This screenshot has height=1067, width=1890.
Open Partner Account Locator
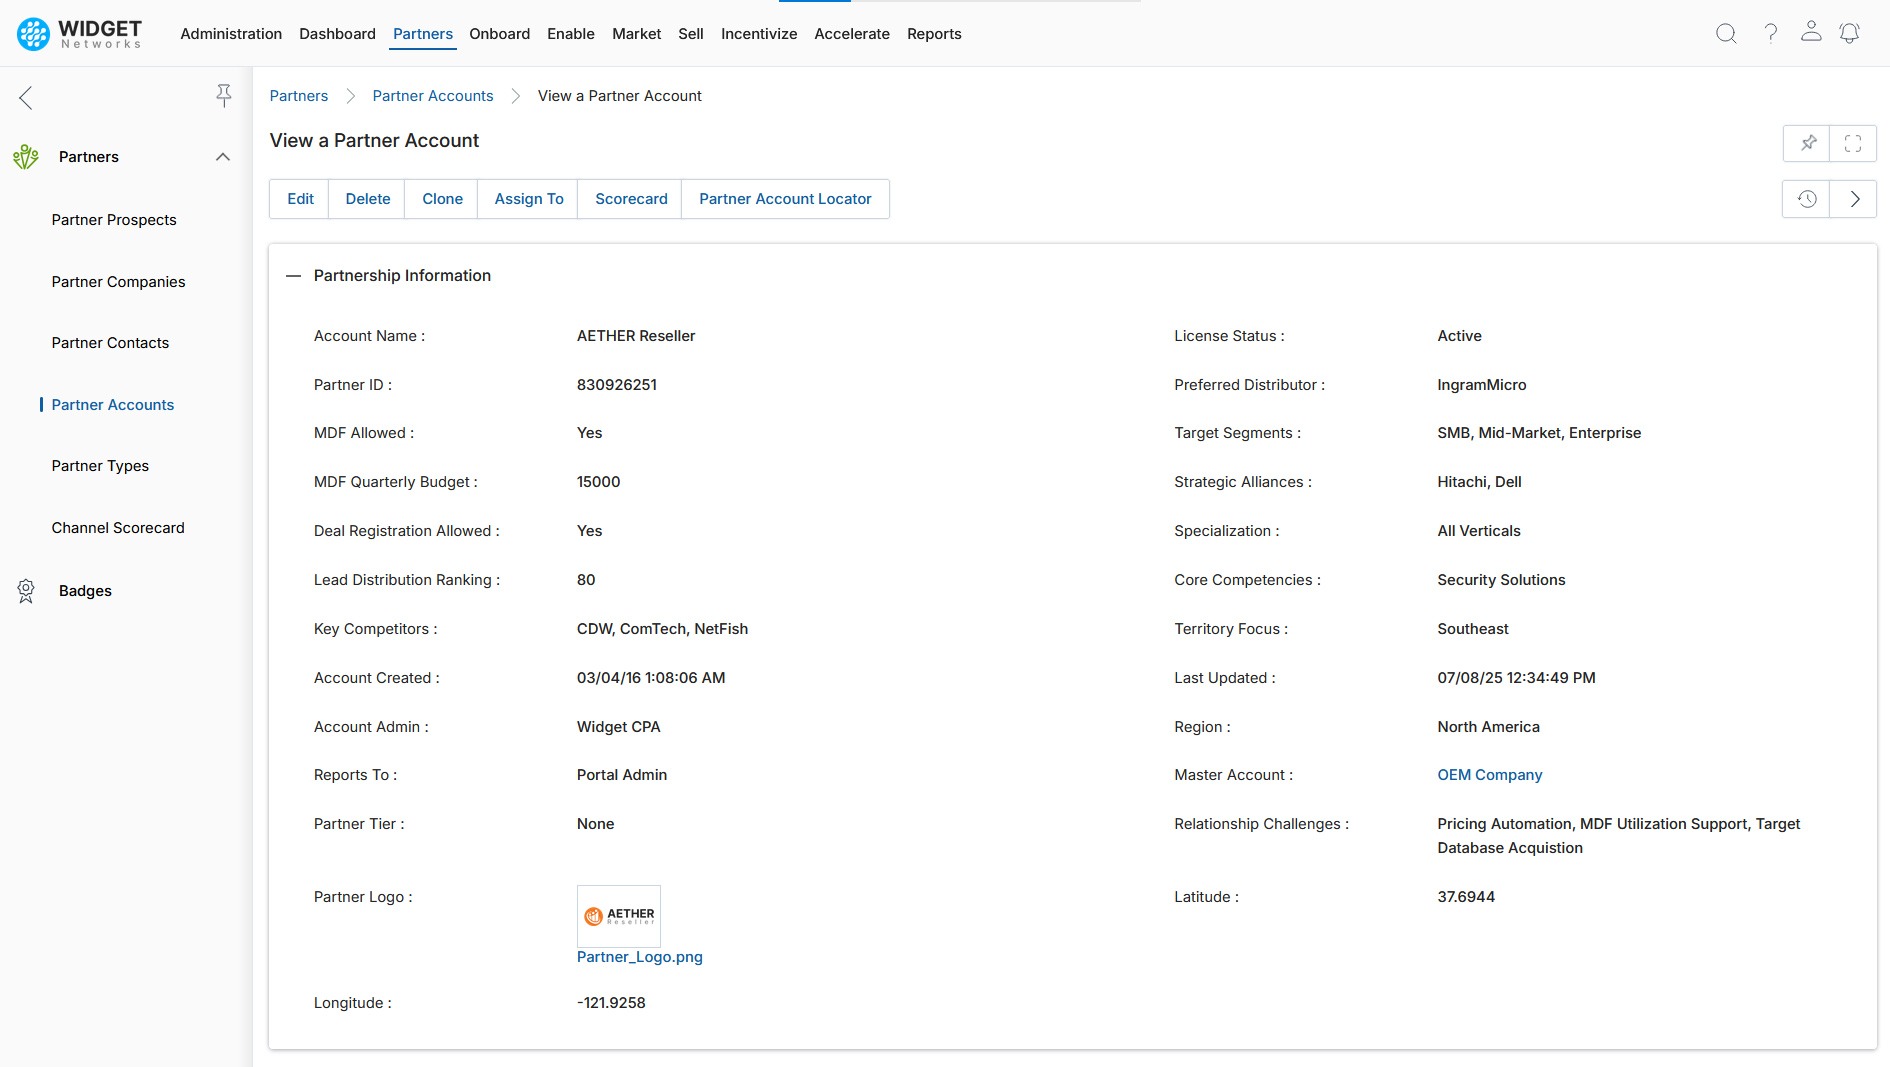pos(785,199)
